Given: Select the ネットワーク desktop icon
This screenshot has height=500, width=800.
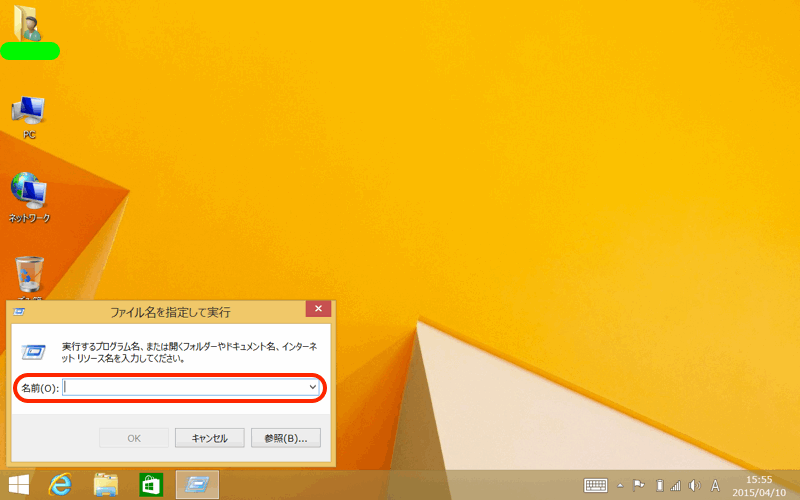Looking at the screenshot, I should tap(28, 190).
